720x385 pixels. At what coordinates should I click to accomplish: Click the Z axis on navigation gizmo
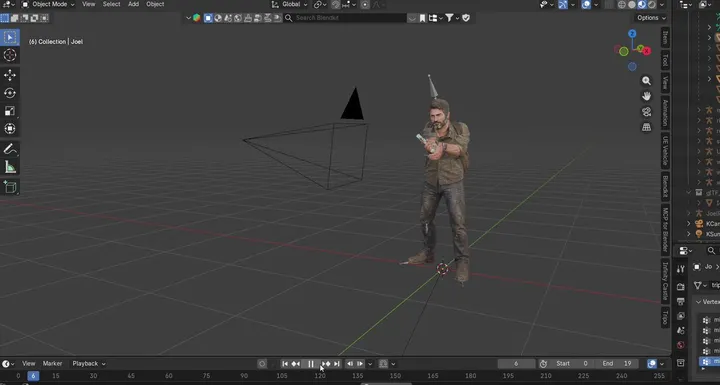click(632, 34)
